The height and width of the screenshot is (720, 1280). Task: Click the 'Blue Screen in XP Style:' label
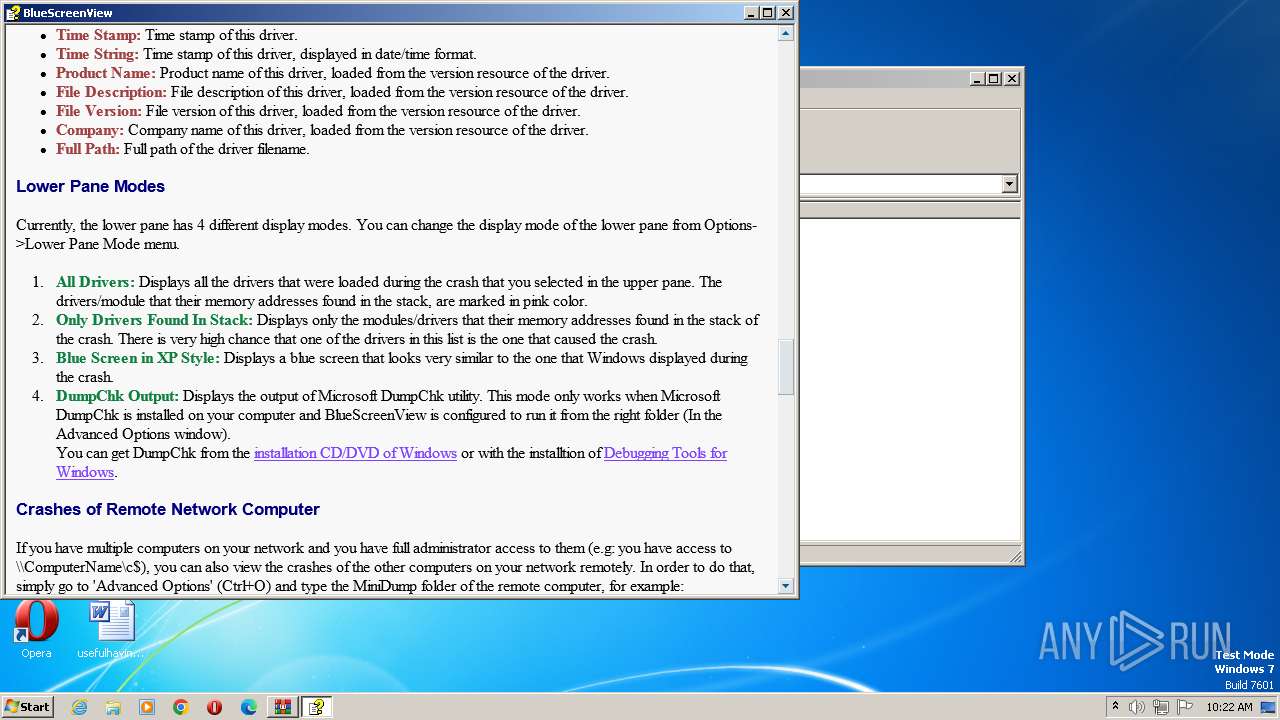point(138,358)
